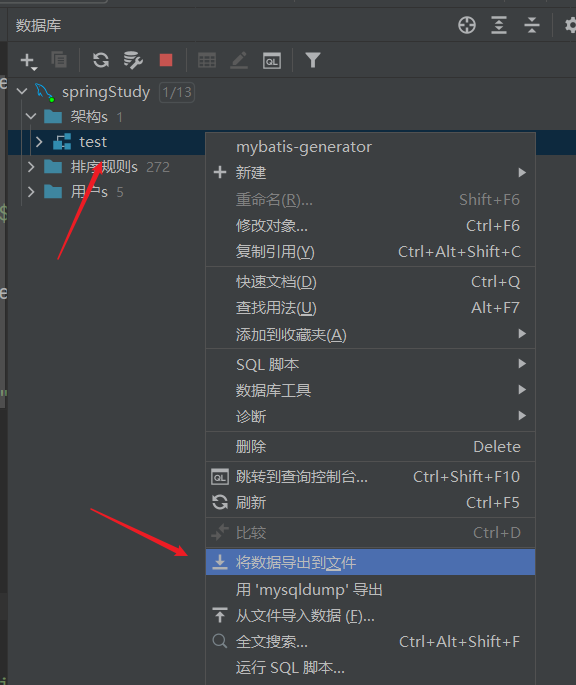Choose 运行 SQL 脚本... menu entry

pyautogui.click(x=370, y=668)
